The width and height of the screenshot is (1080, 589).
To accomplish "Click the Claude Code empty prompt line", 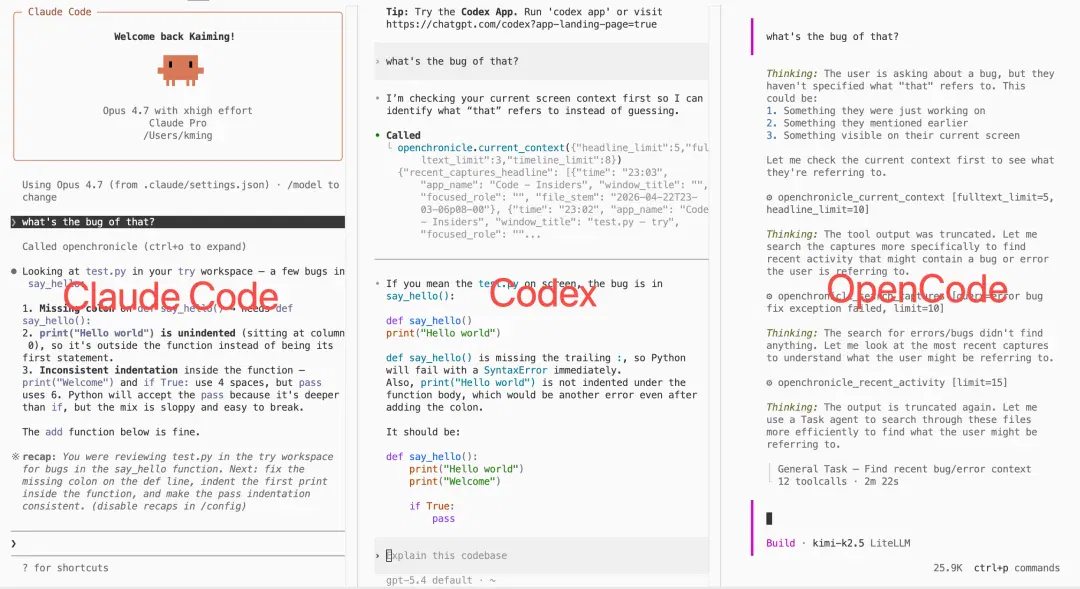I will tap(178, 544).
